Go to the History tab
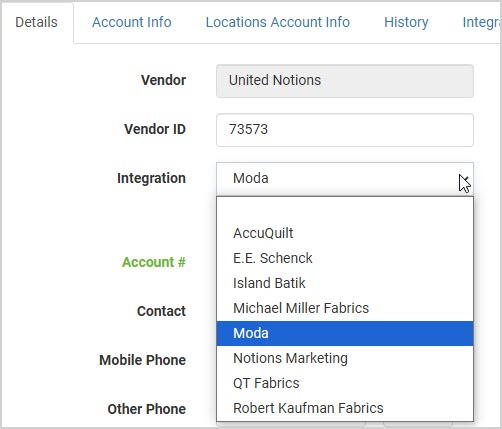Image resolution: width=502 pixels, height=429 pixels. pos(406,22)
